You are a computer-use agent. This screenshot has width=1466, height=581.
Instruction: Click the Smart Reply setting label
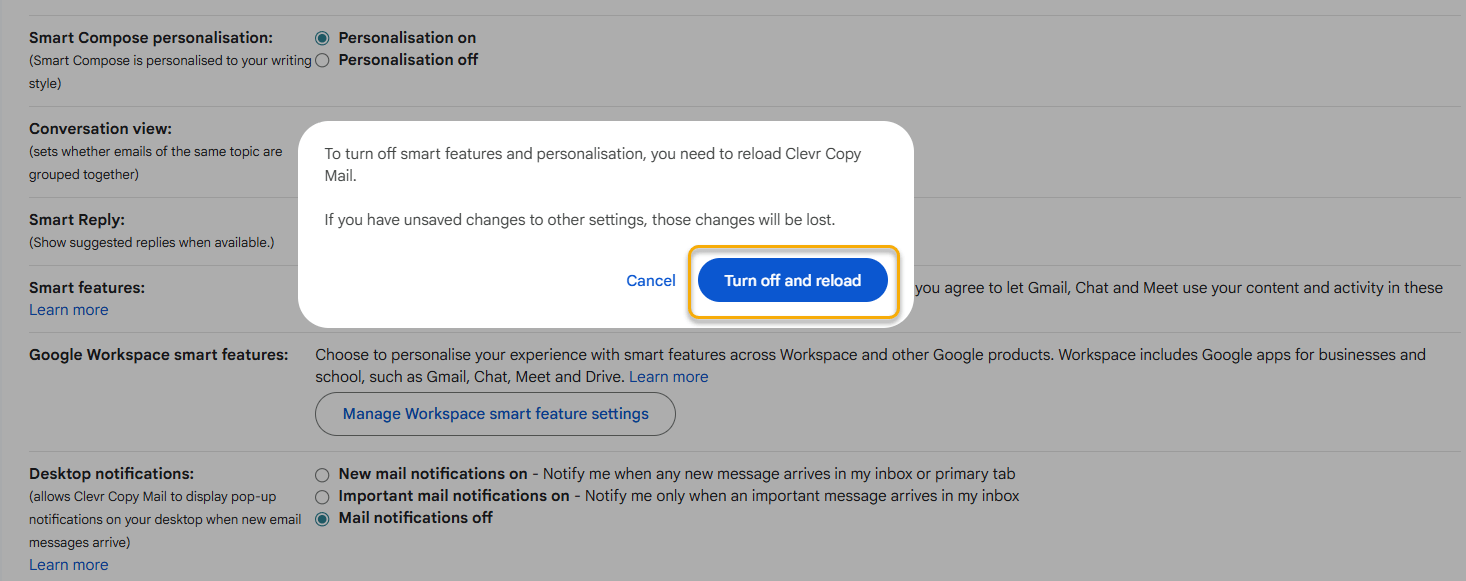(x=77, y=220)
